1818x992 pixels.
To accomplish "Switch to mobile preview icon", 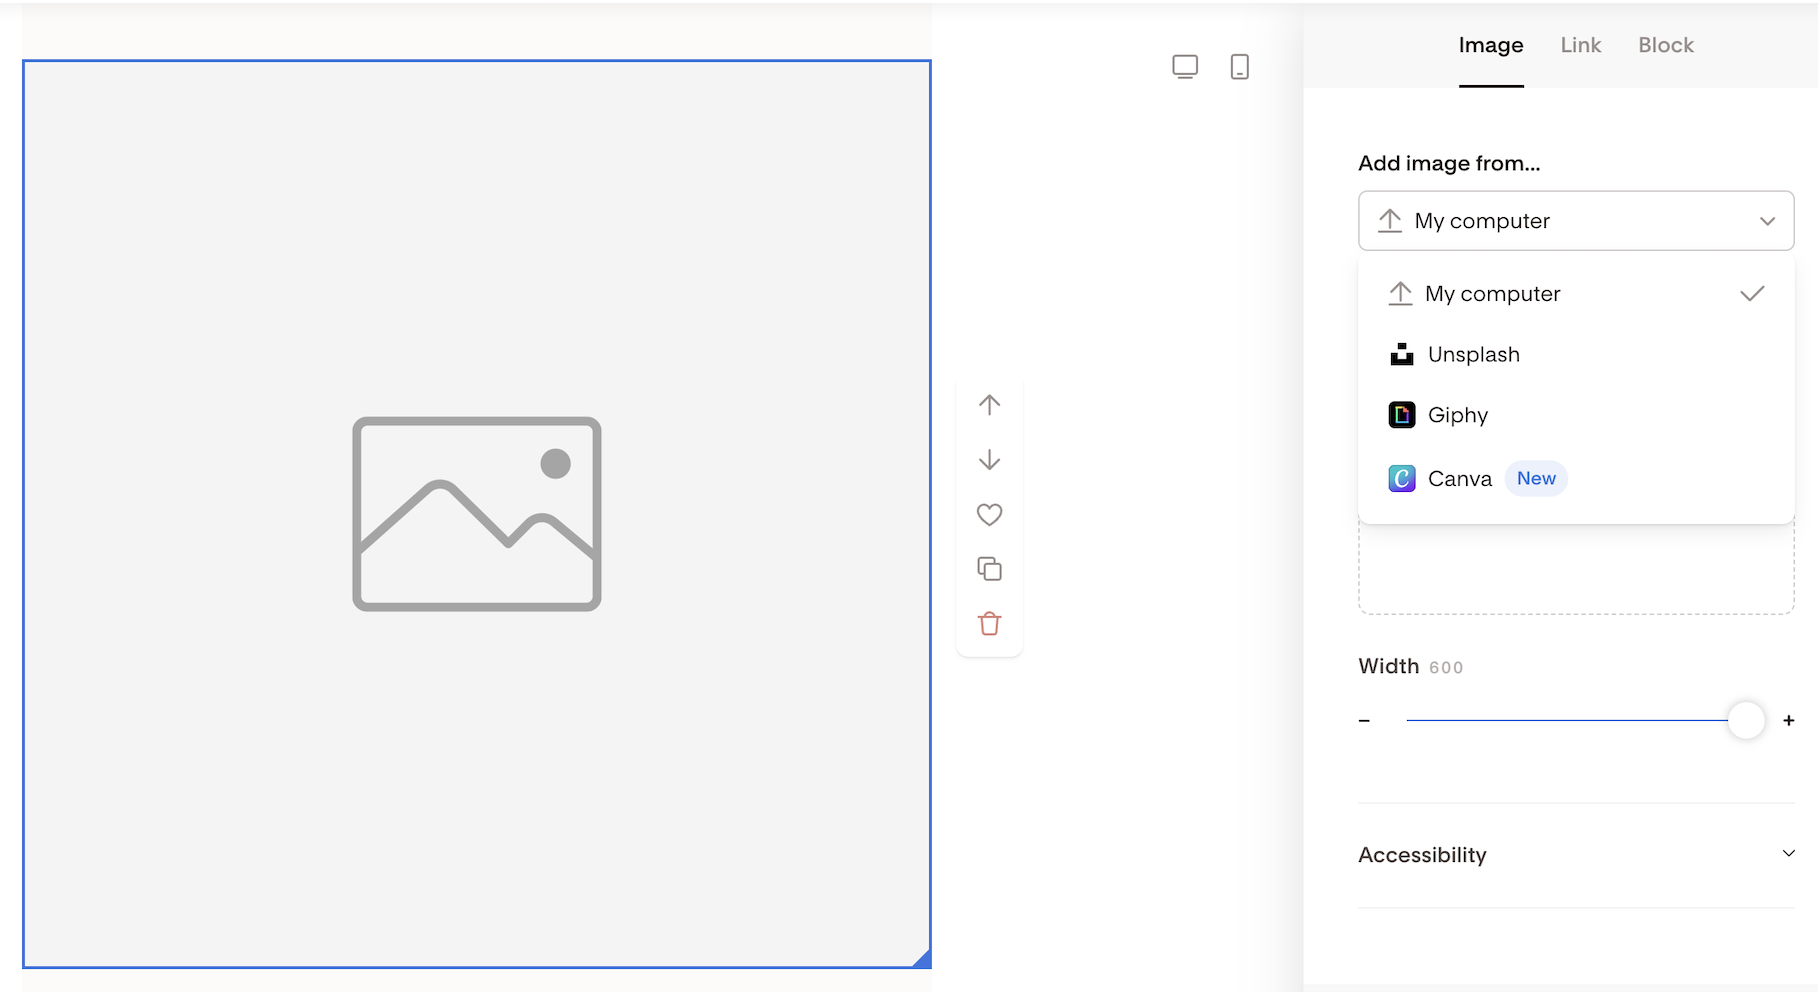I will coord(1240,67).
